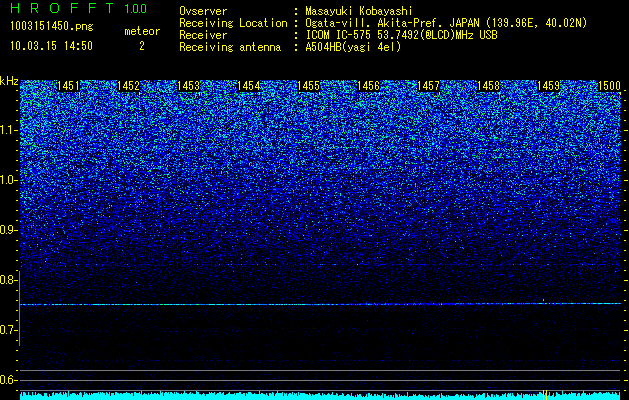629x400 pixels.
Task: Click the meteor count value 2
Action: pos(142,46)
